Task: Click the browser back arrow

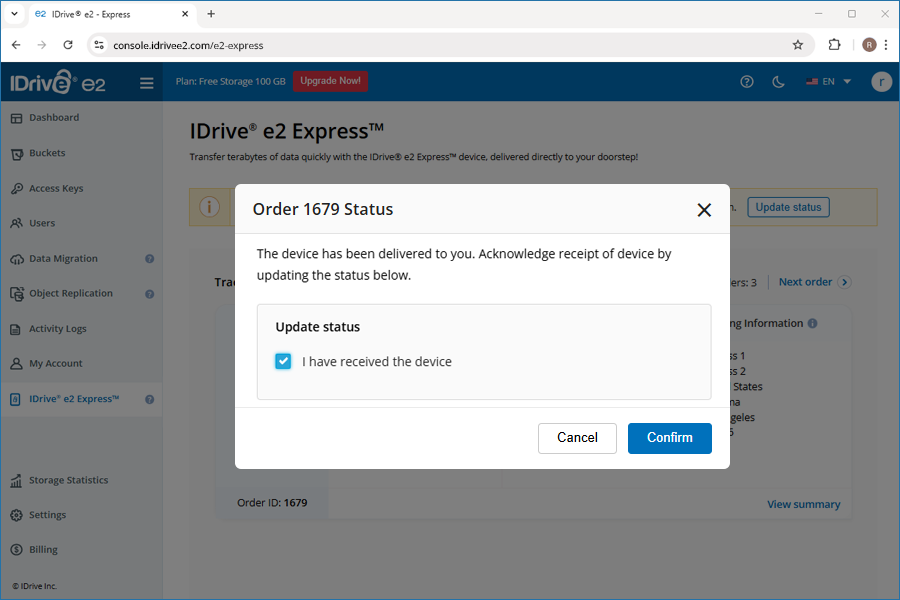Action: click(16, 45)
